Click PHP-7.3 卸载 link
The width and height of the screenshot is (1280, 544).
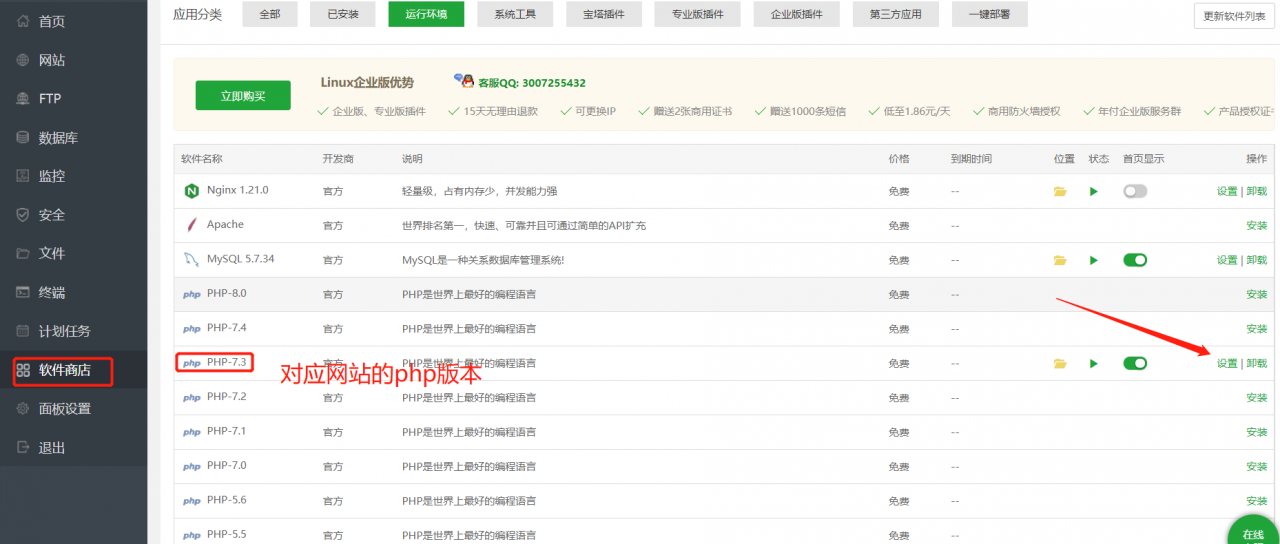click(1257, 363)
